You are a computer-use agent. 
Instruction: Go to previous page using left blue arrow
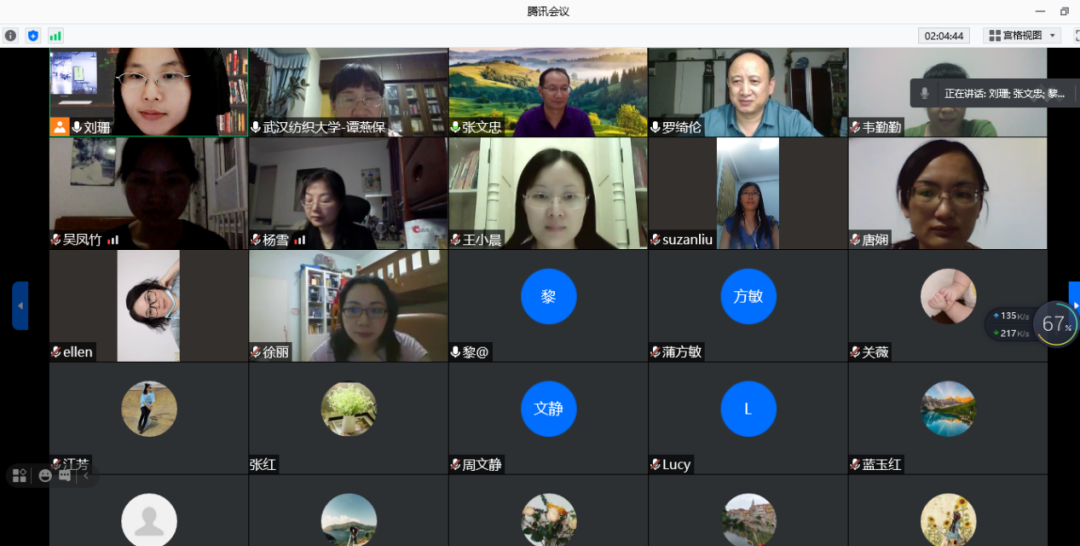pos(20,305)
